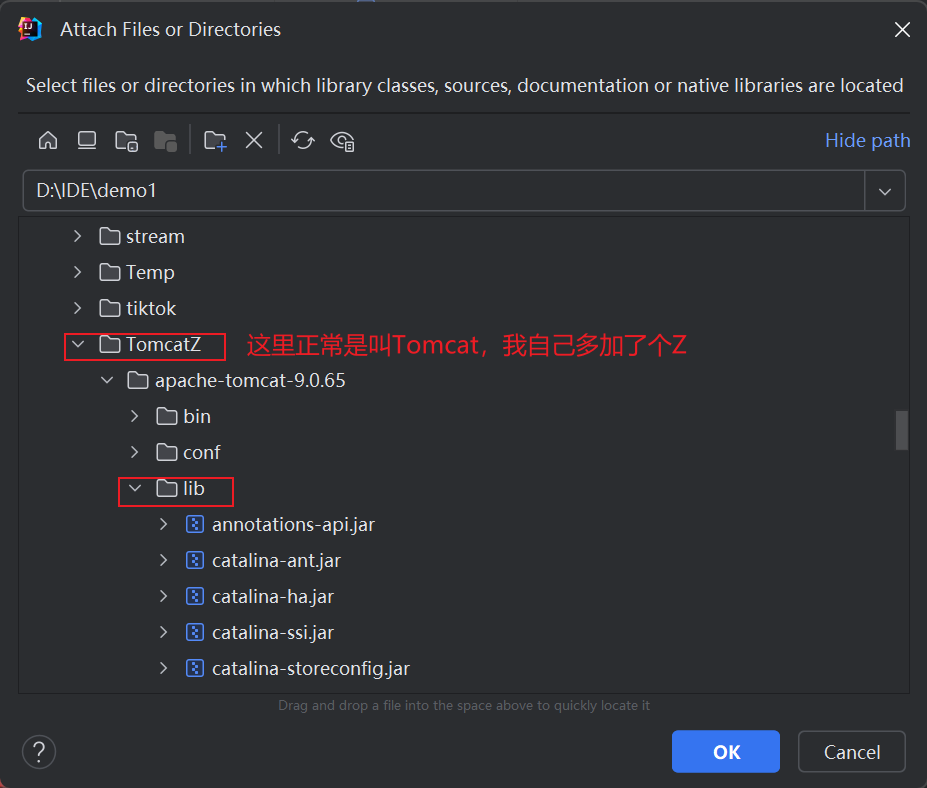Screen dimensions: 927x788
Task: Expand catalina-ant.jar contents
Action: pyautogui.click(x=164, y=561)
